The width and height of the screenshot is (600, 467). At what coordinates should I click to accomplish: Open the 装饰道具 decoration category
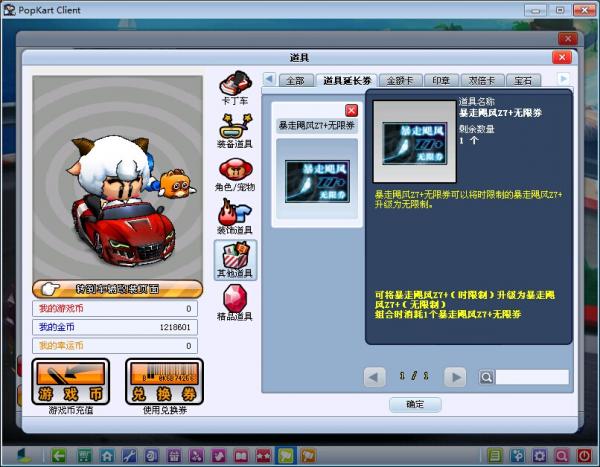(x=235, y=217)
